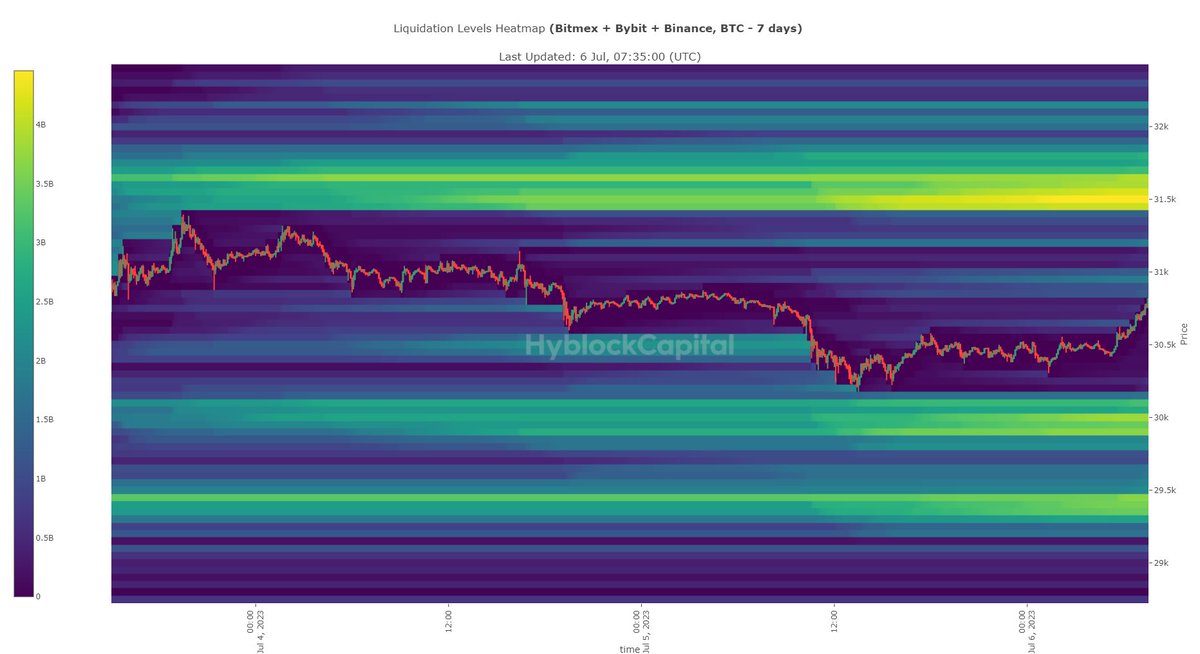Click the 4B colorbar tick label

pos(41,125)
